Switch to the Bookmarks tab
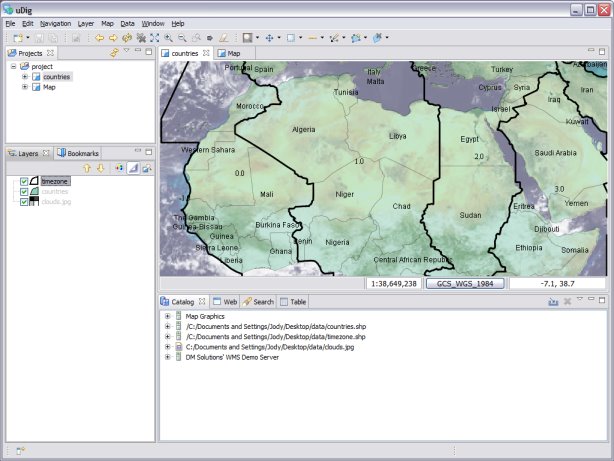Screen dimensions: 614x461 coord(78,153)
